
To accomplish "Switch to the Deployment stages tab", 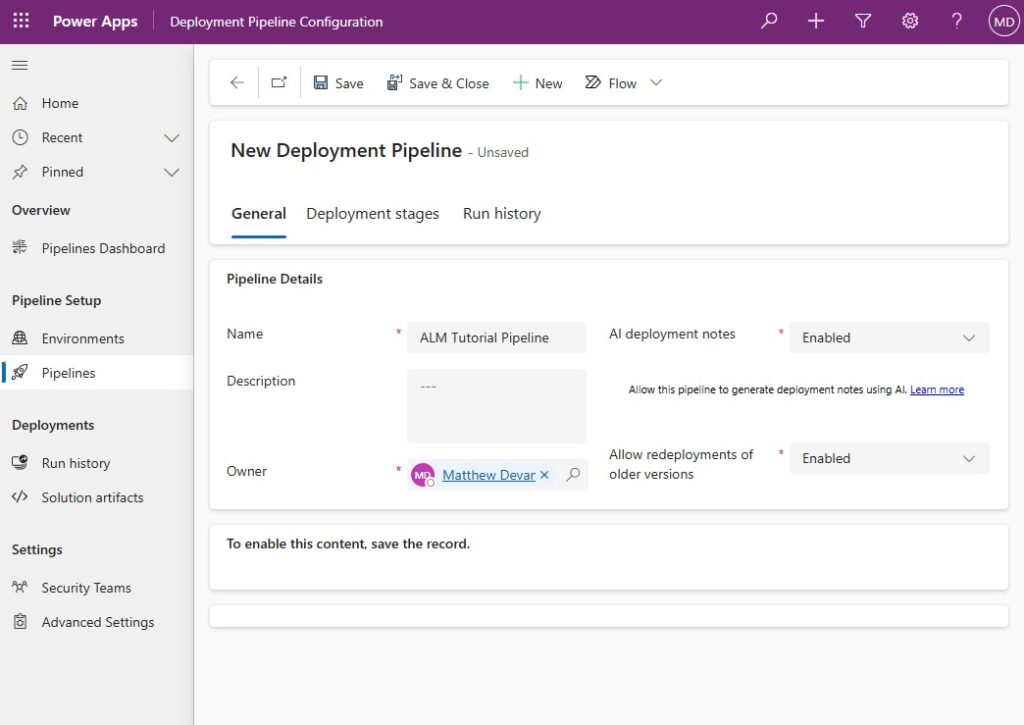I will pos(372,214).
